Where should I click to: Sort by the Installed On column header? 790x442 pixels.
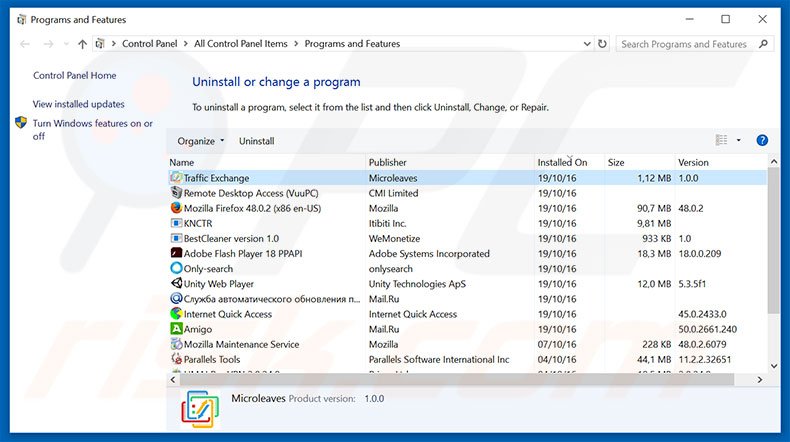[x=570, y=162]
